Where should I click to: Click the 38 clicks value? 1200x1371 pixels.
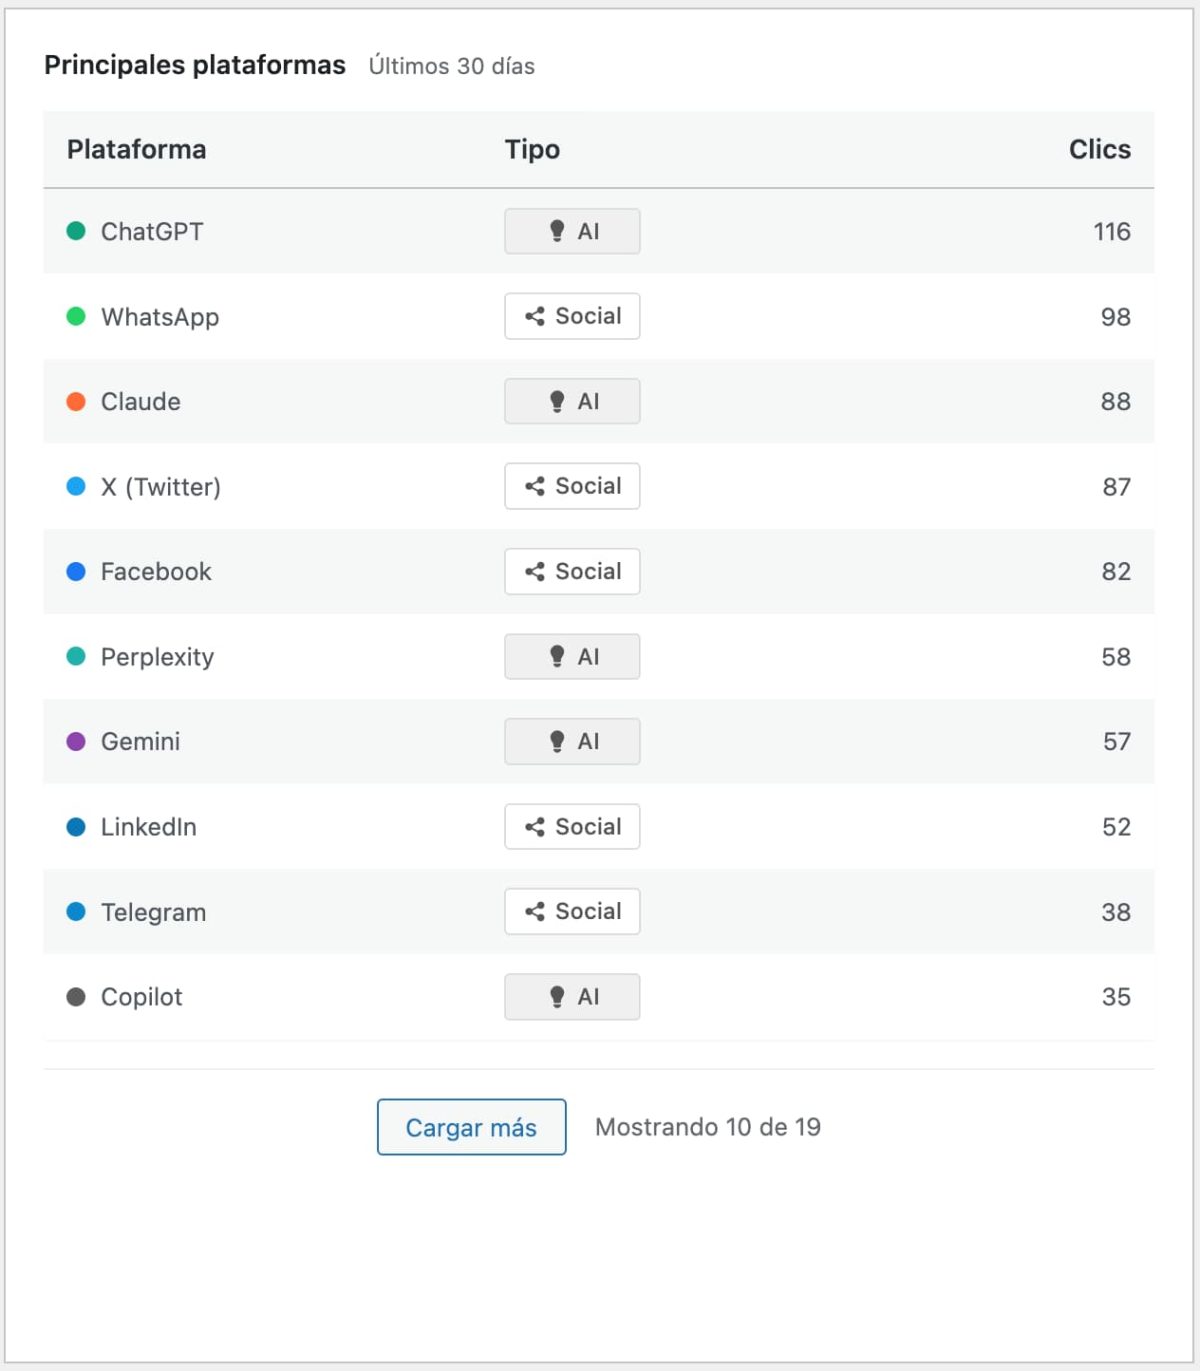pyautogui.click(x=1116, y=912)
